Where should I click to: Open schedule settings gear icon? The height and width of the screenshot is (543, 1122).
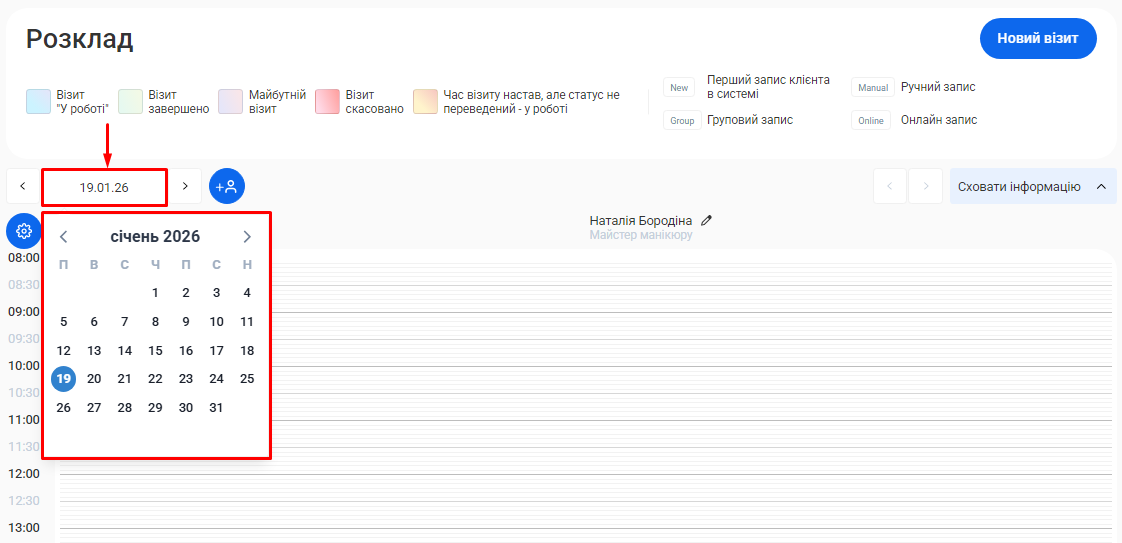click(24, 231)
